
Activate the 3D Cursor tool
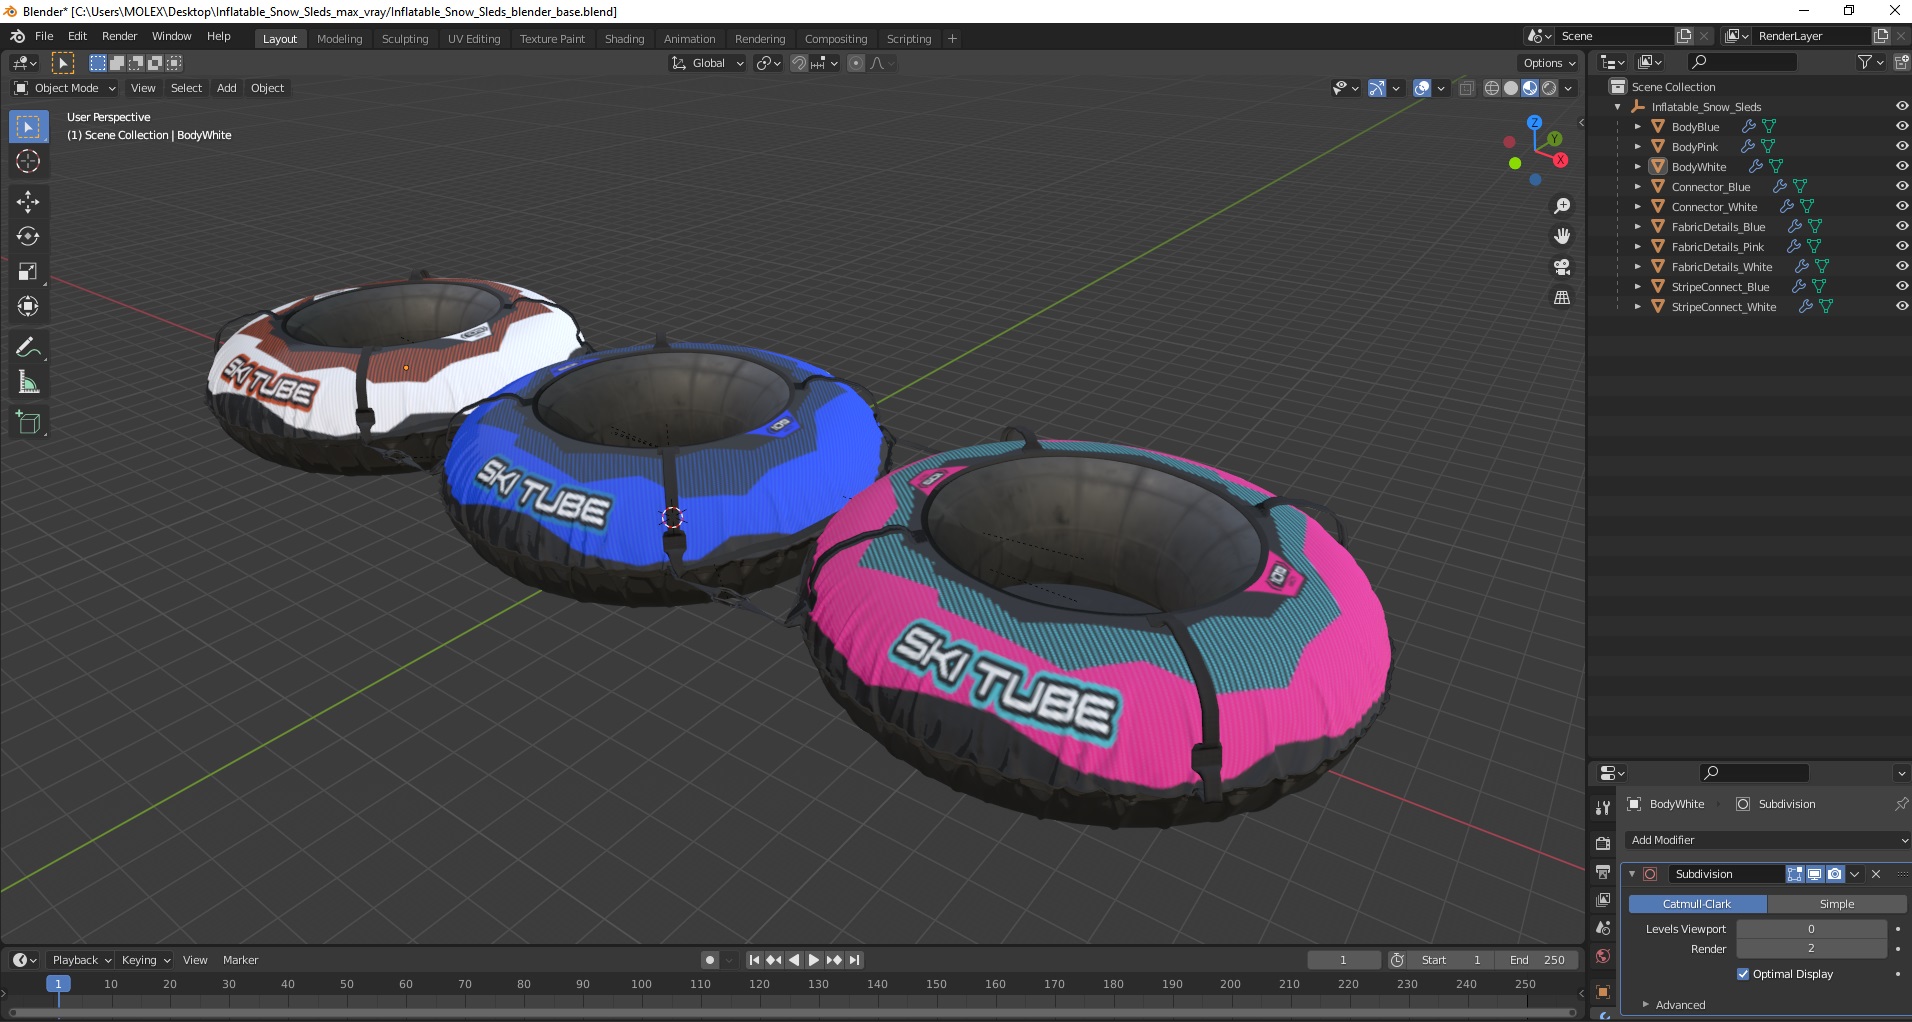[28, 161]
